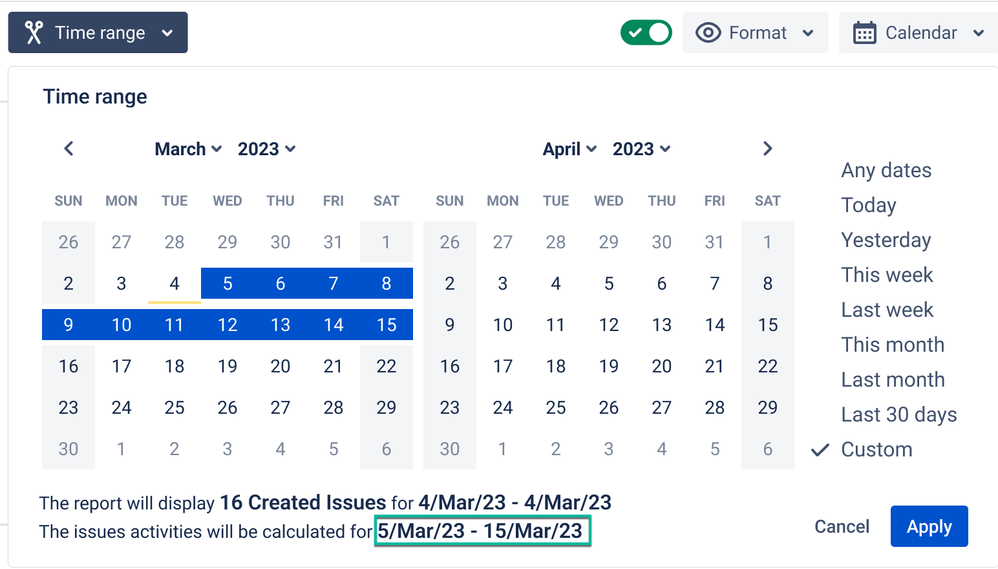Pick the Yesterday preset
The image size is (998, 569).
tap(885, 240)
